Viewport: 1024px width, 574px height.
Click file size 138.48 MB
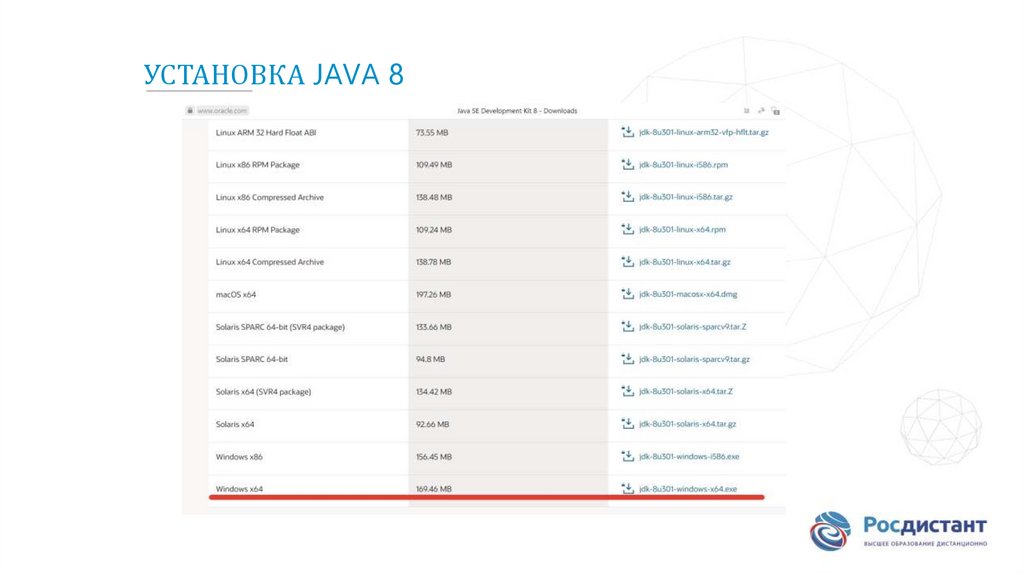[434, 197]
